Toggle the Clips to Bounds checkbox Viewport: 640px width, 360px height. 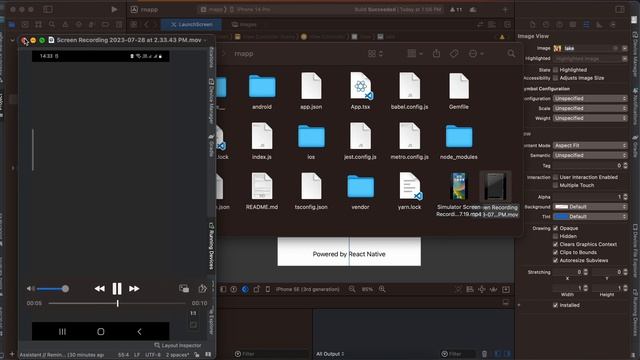tap(555, 252)
